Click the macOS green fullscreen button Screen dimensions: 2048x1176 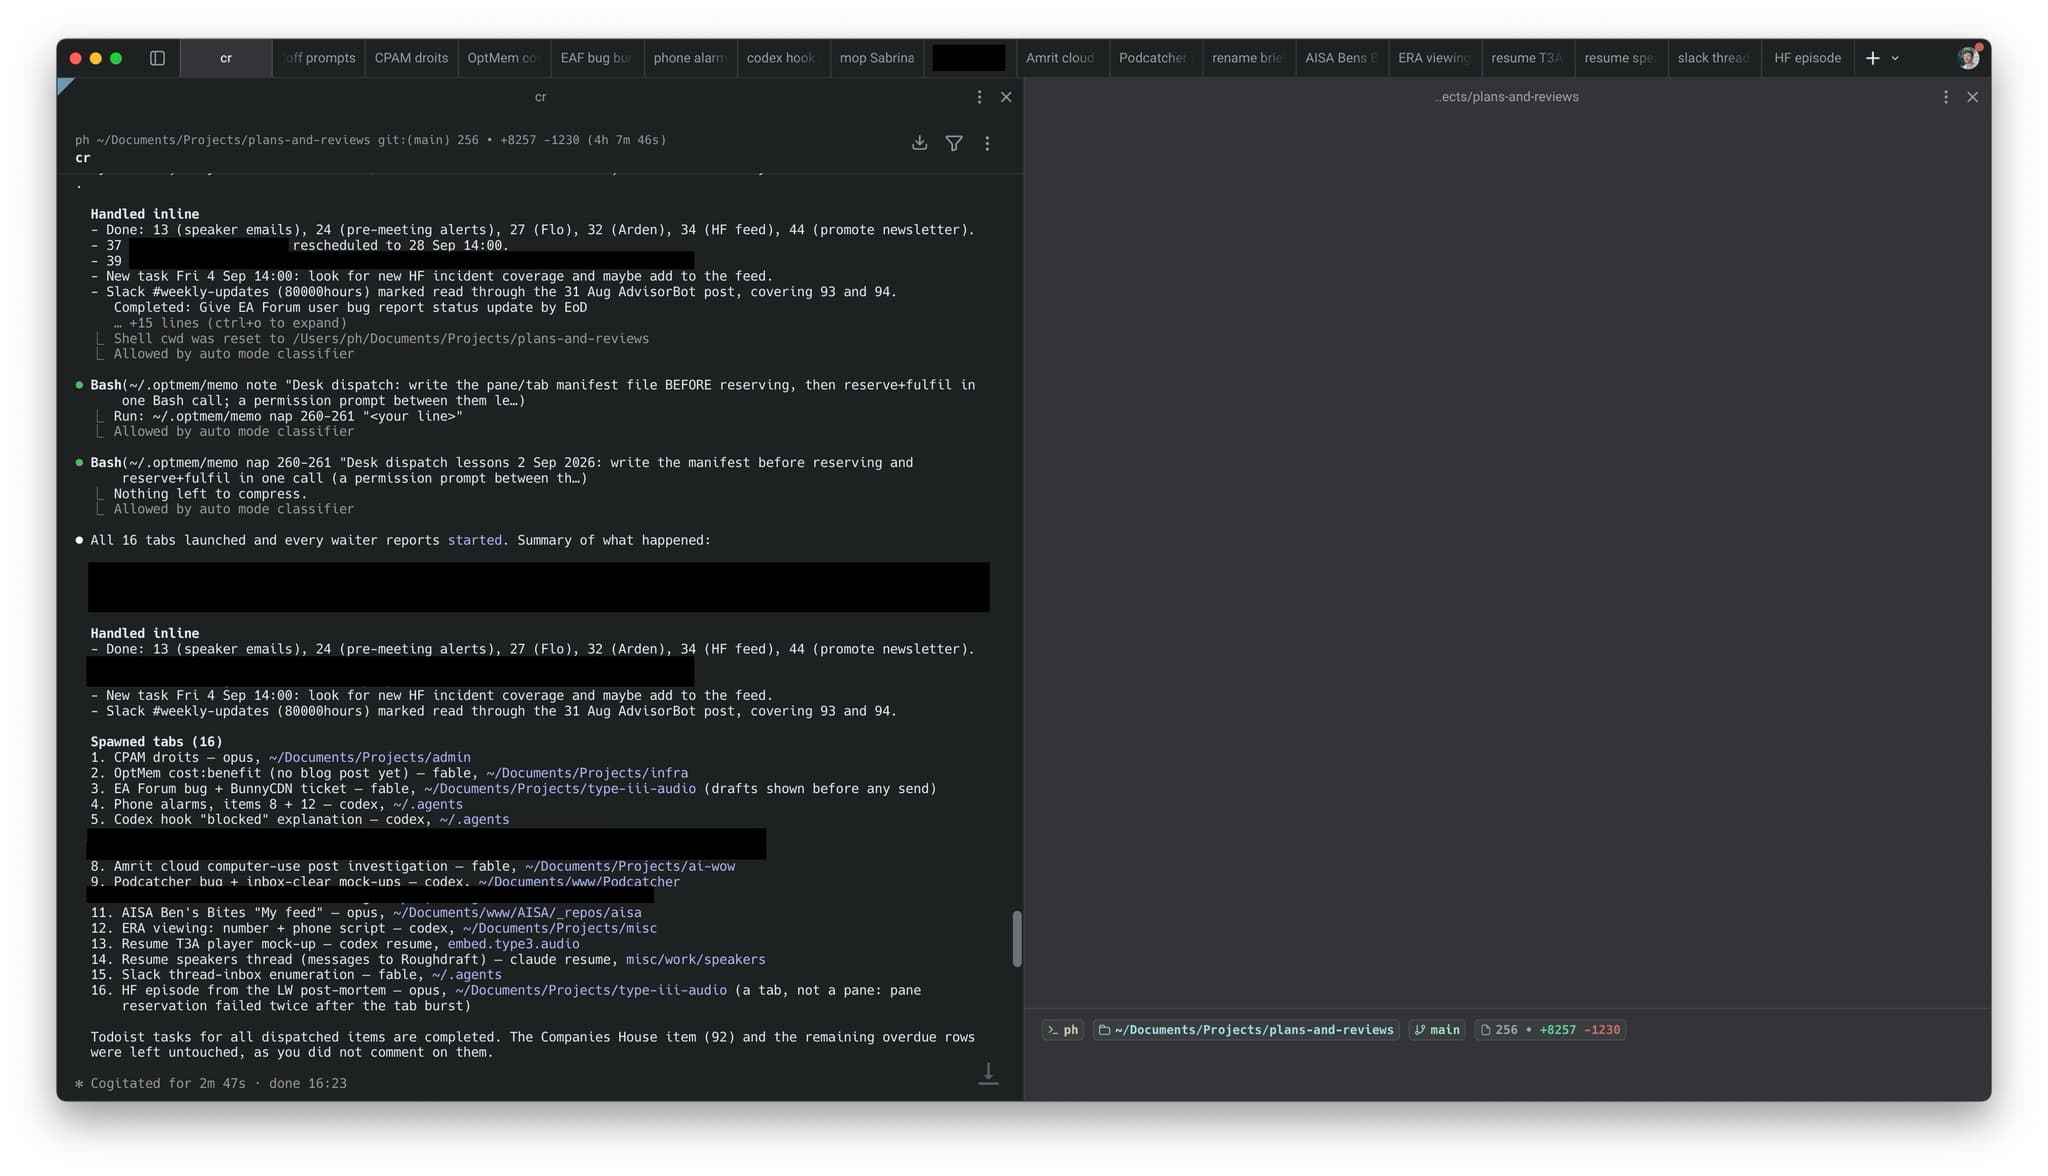coord(116,58)
